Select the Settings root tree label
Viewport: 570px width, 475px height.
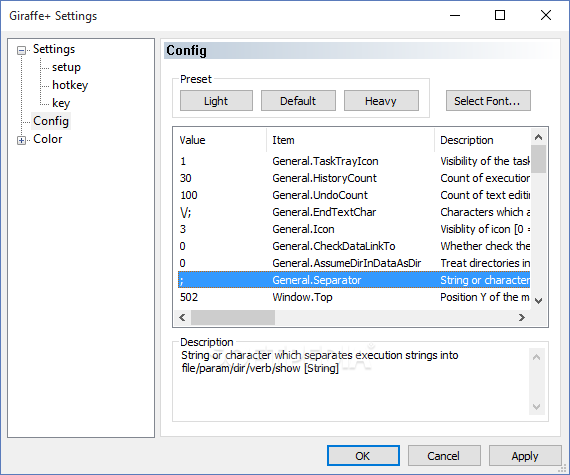[54, 49]
